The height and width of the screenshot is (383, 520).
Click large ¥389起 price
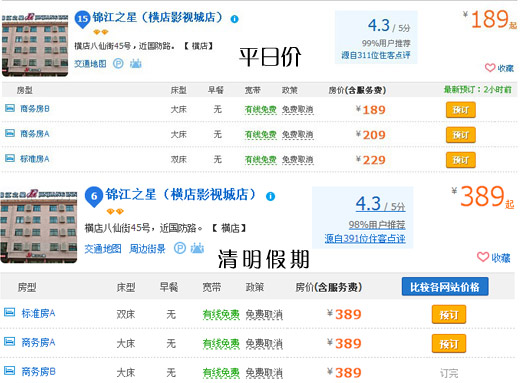pyautogui.click(x=483, y=197)
